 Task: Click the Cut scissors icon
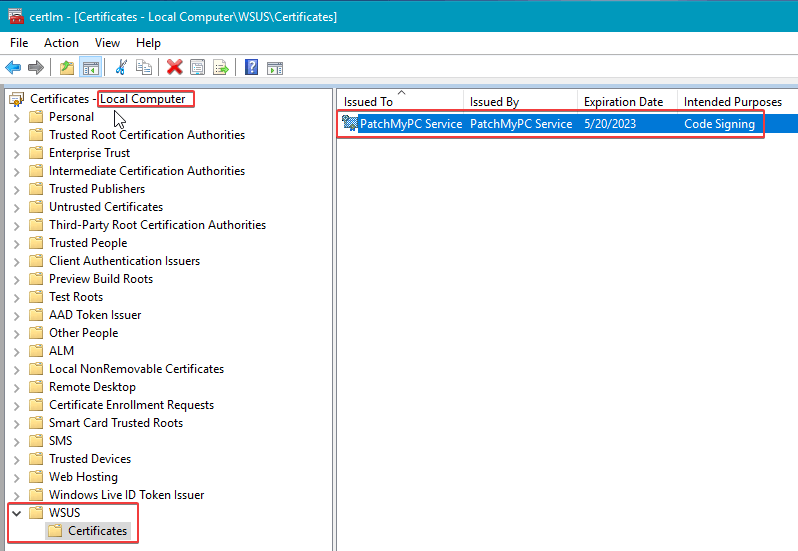(121, 67)
